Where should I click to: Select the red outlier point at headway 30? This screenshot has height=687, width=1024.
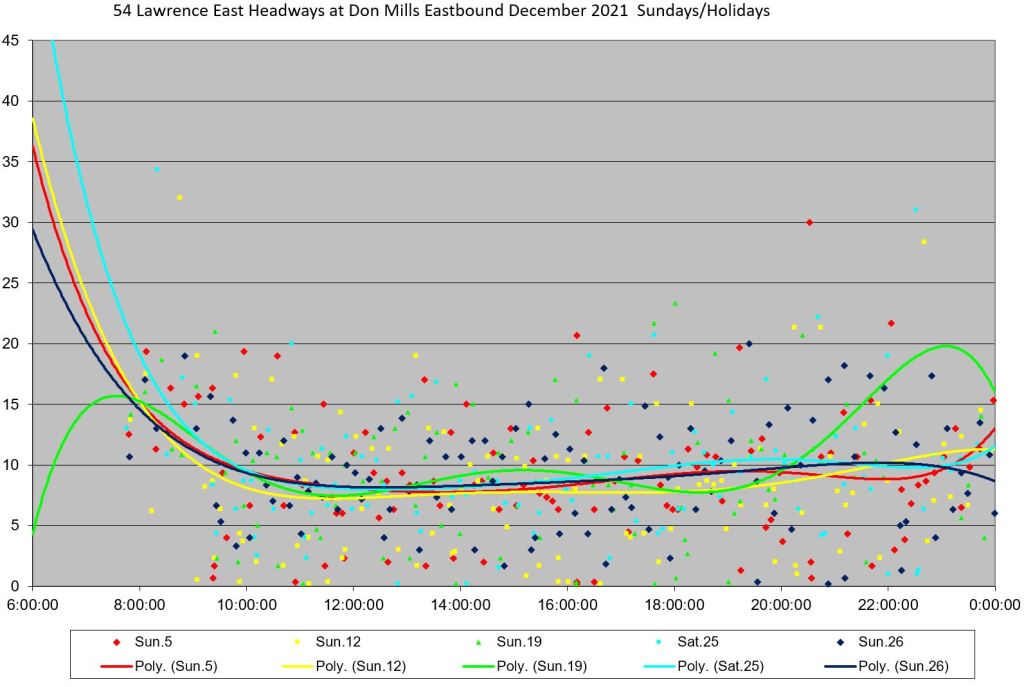[809, 222]
